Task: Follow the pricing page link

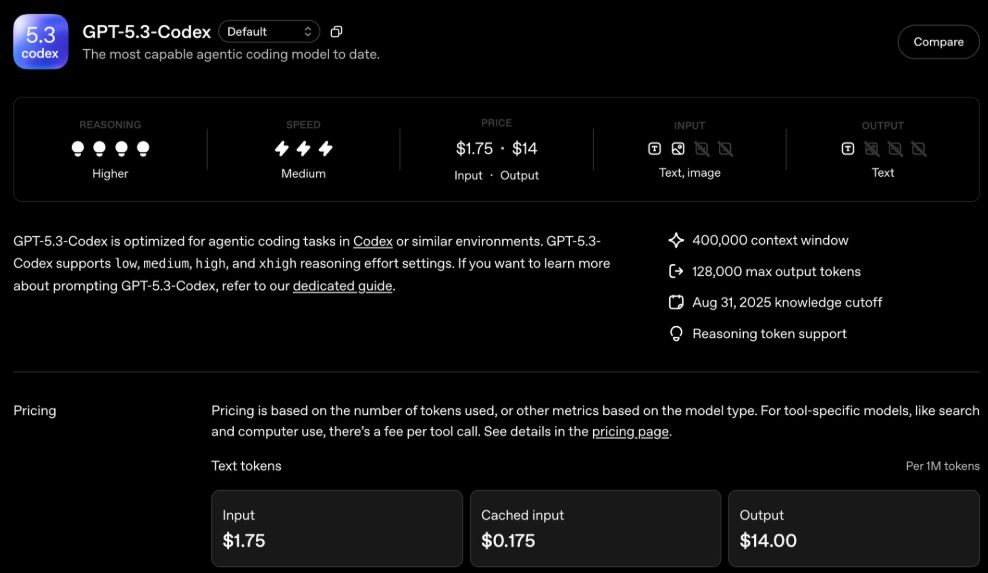Action: click(x=629, y=432)
